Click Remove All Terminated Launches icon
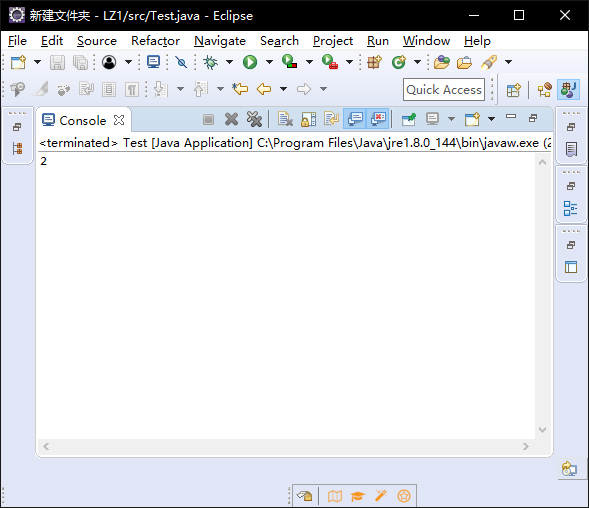589x508 pixels. (254, 119)
